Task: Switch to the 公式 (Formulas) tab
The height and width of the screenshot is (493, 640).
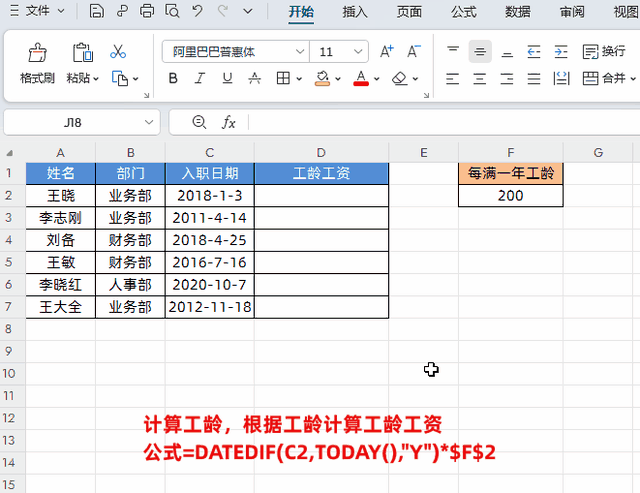Action: 464,12
